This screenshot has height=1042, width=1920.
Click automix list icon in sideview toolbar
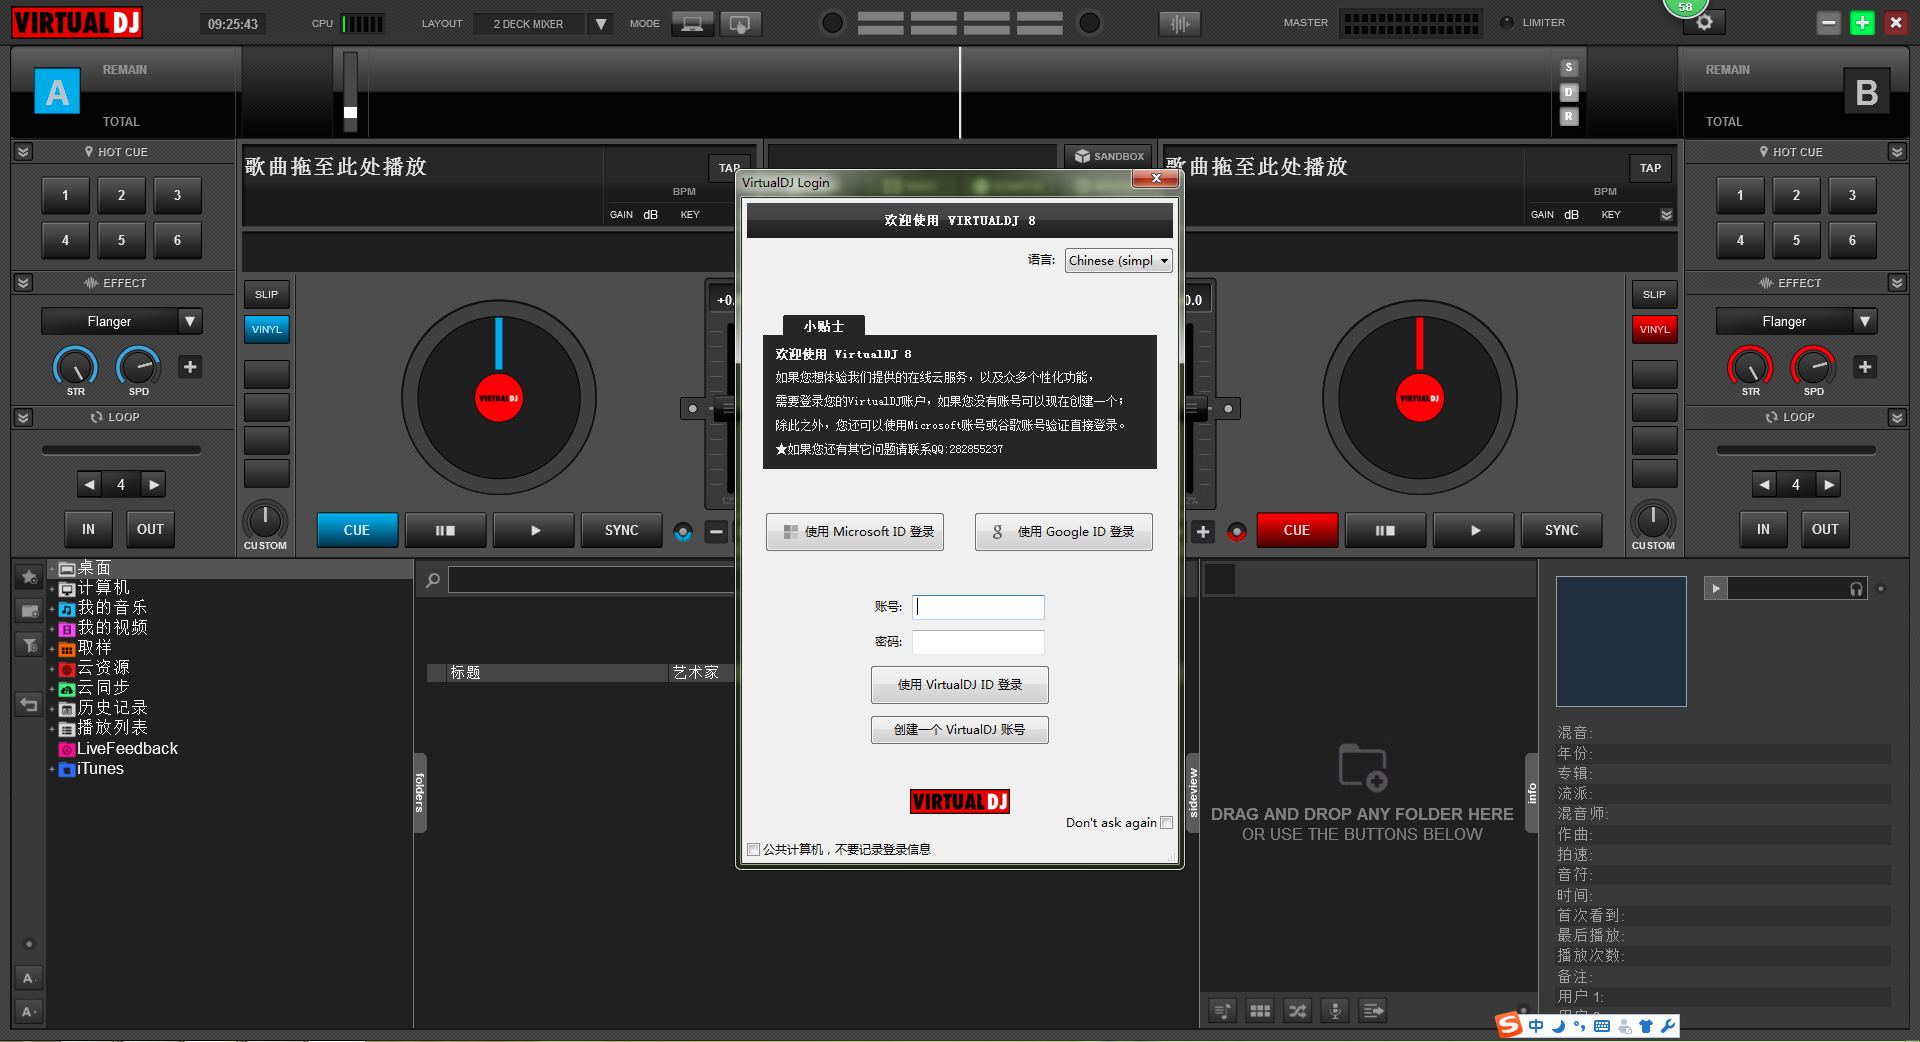(1223, 1011)
